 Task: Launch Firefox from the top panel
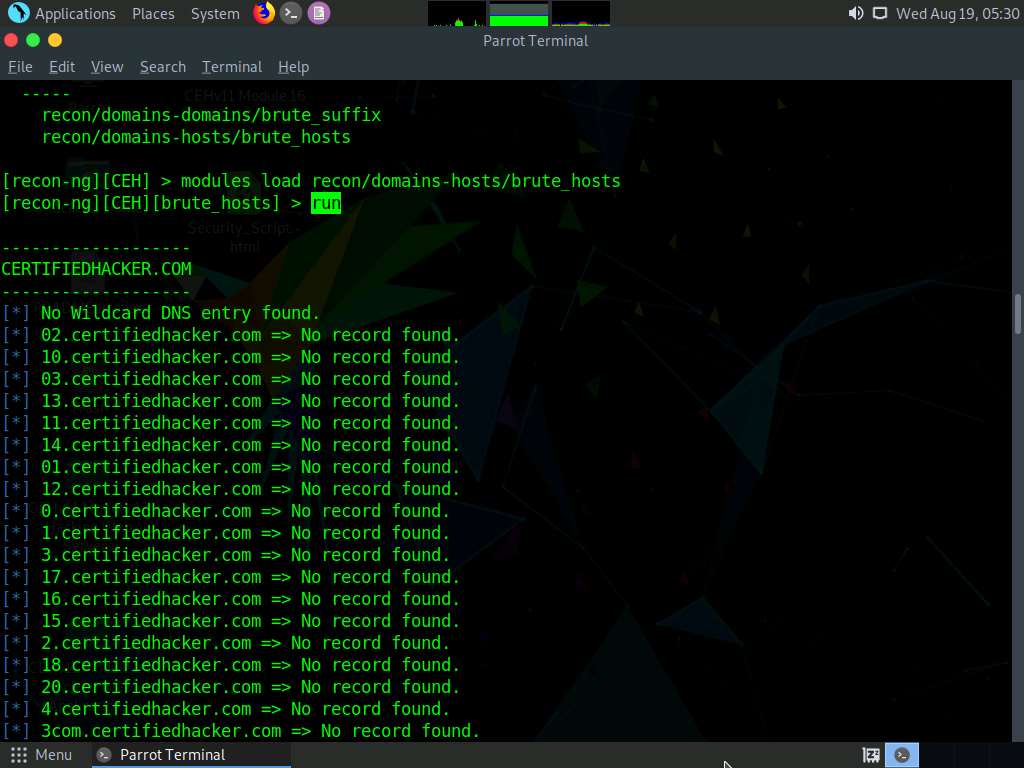pos(264,12)
